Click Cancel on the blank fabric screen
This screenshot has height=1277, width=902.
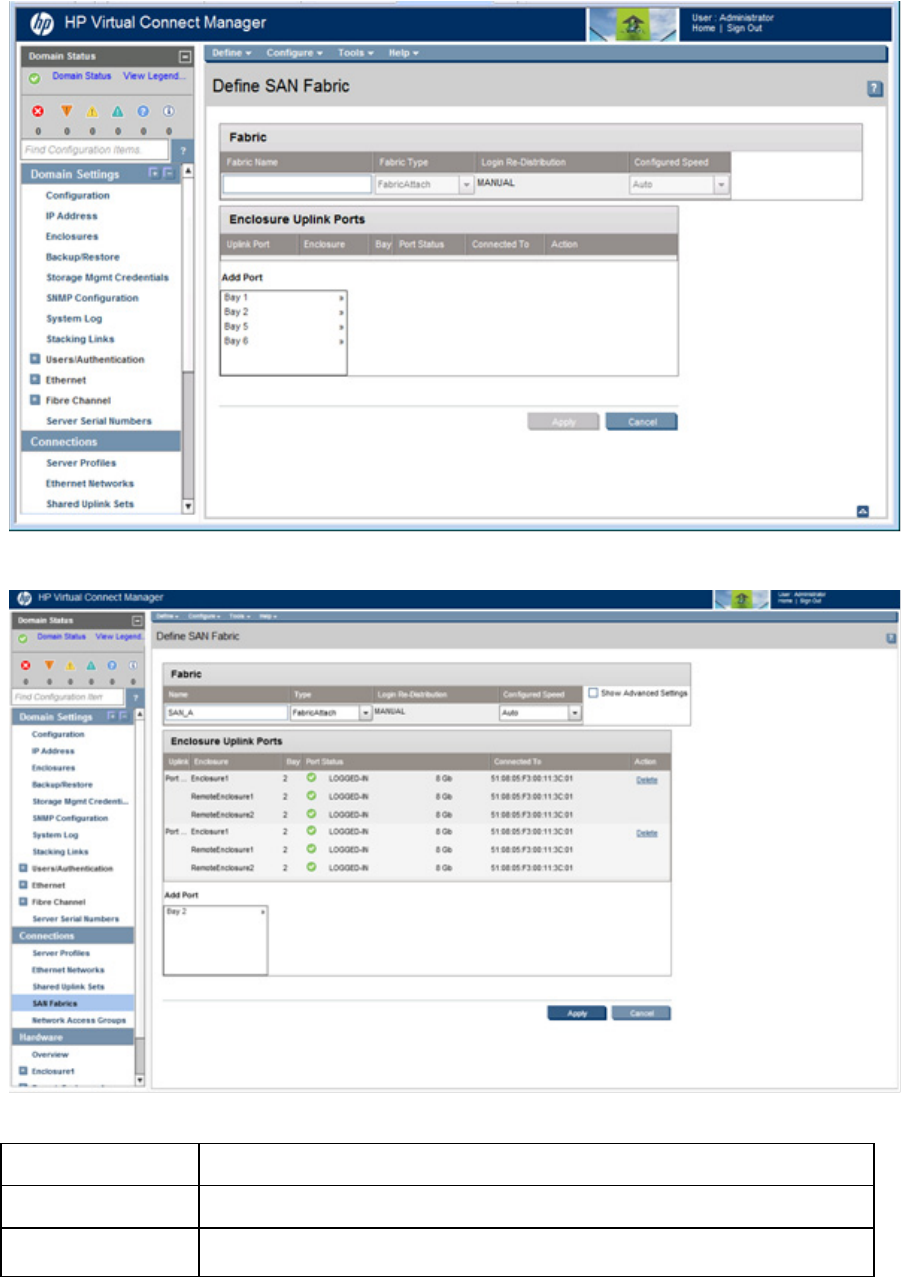tap(641, 422)
